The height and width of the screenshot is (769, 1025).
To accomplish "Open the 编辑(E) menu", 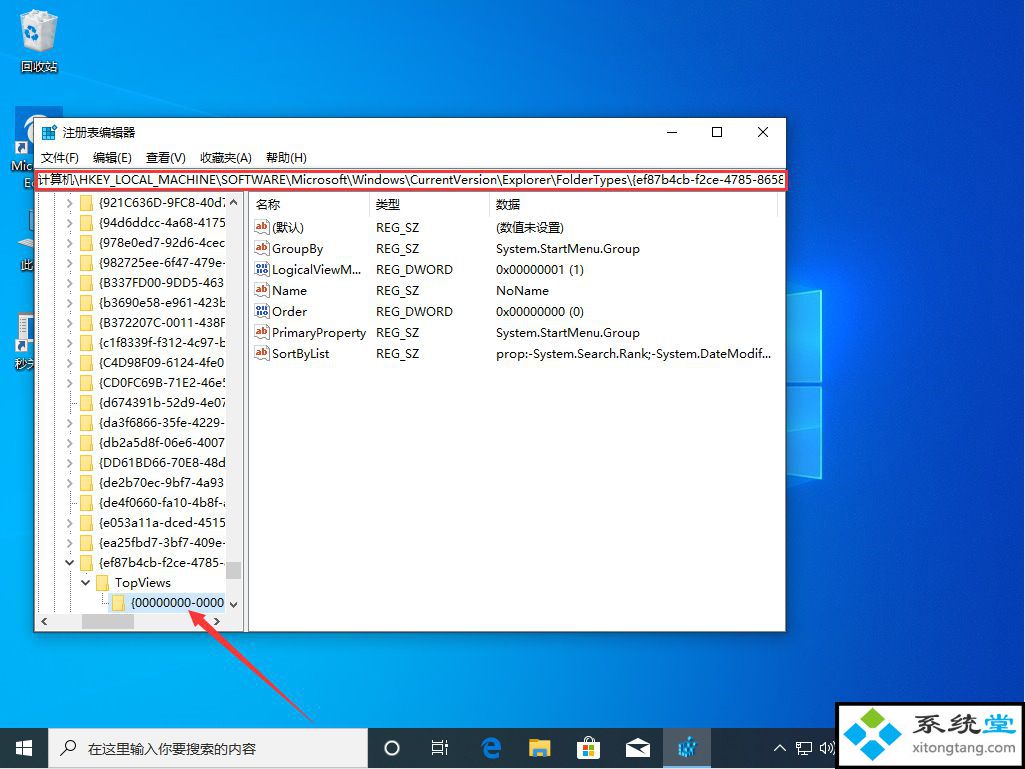I will tap(112, 158).
